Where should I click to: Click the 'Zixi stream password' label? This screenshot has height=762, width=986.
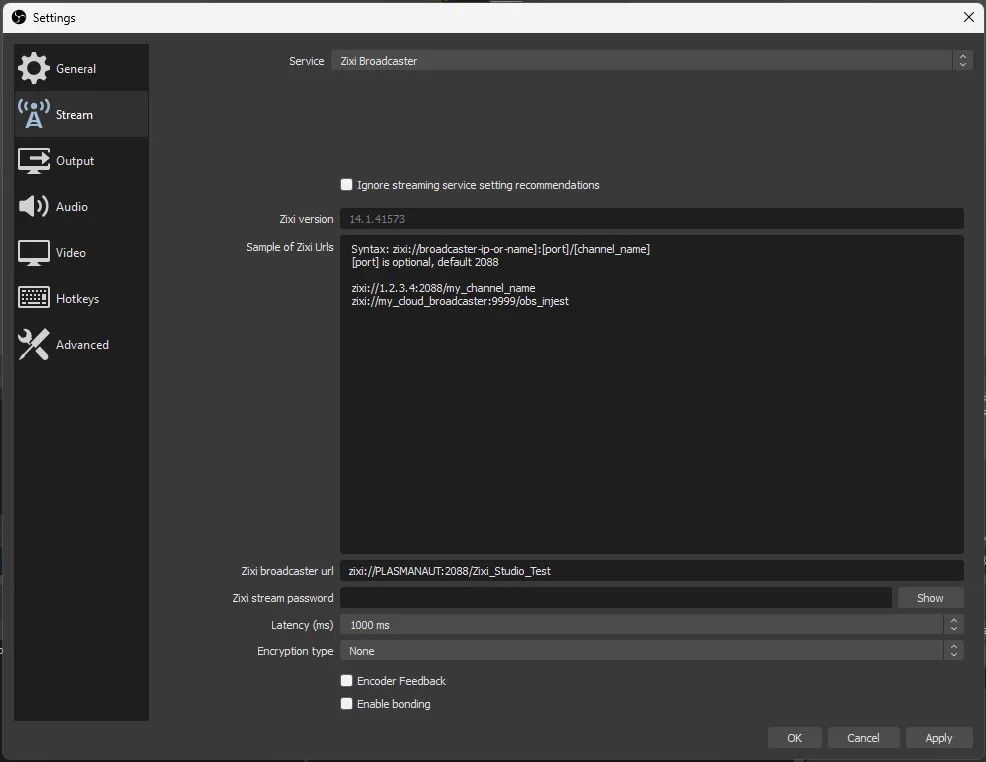[x=283, y=598]
